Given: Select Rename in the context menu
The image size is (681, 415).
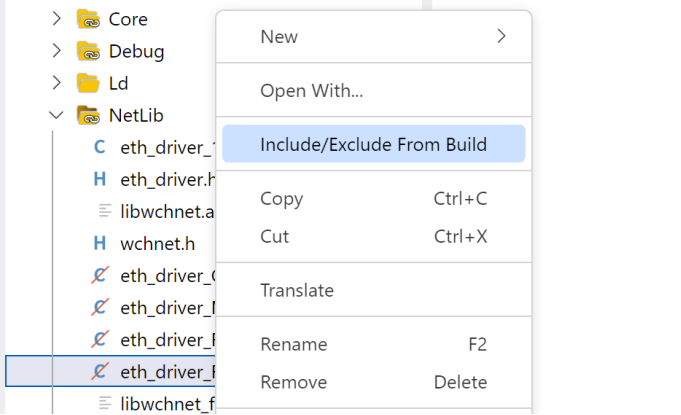Looking at the screenshot, I should coord(293,344).
